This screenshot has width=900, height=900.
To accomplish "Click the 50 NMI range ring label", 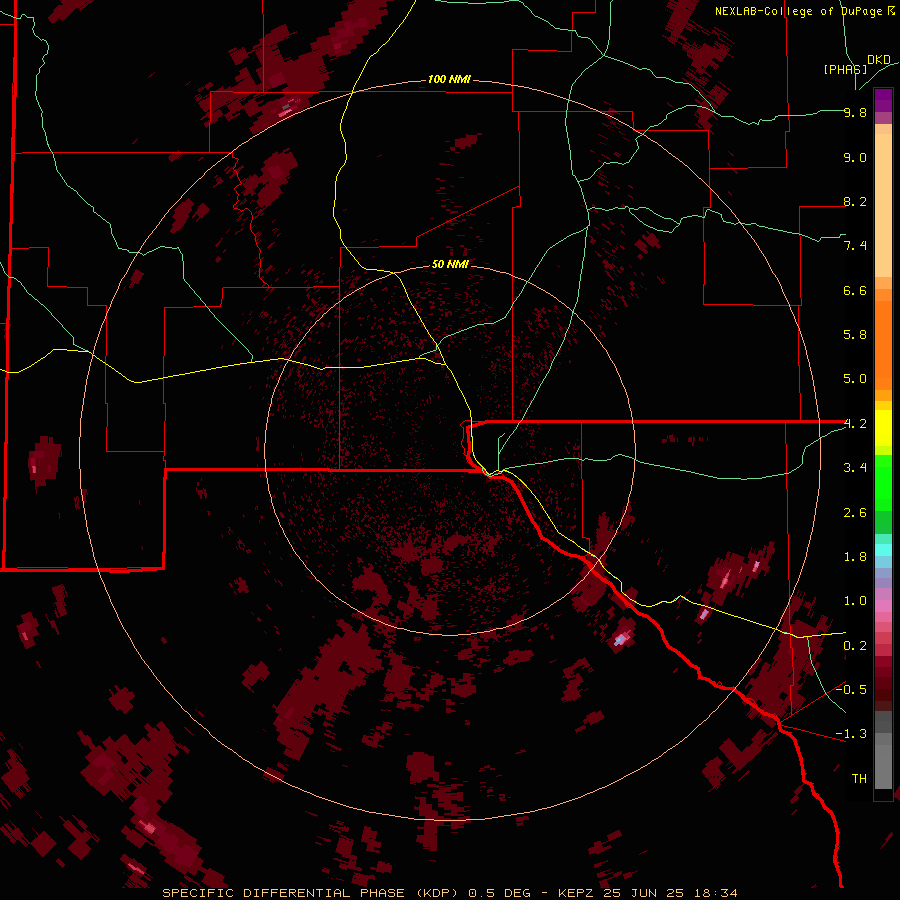I will (x=450, y=264).
